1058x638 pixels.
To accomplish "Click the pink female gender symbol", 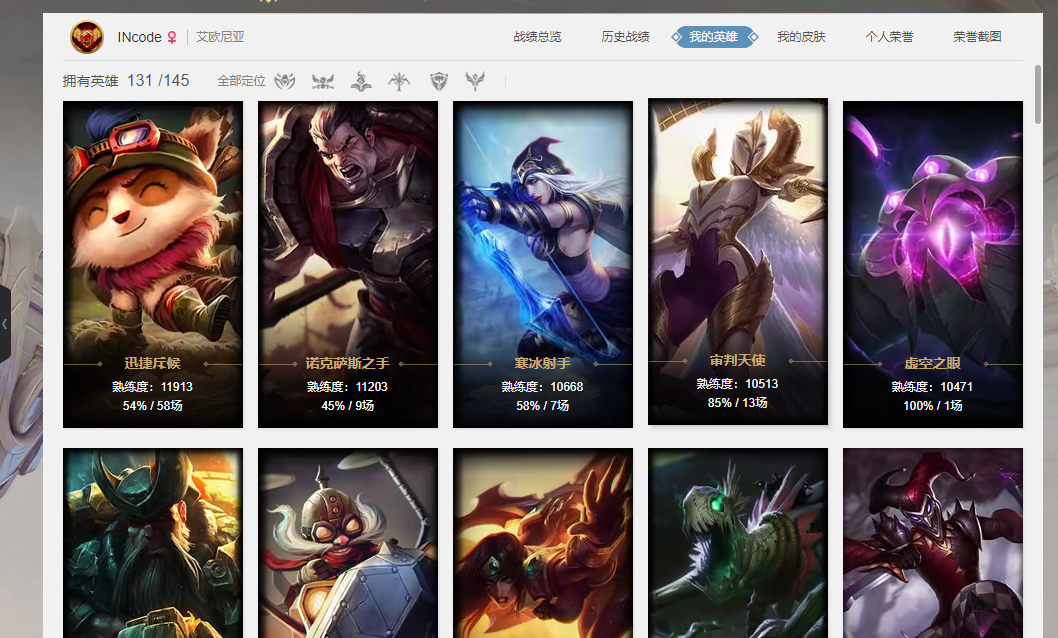I will tap(172, 37).
